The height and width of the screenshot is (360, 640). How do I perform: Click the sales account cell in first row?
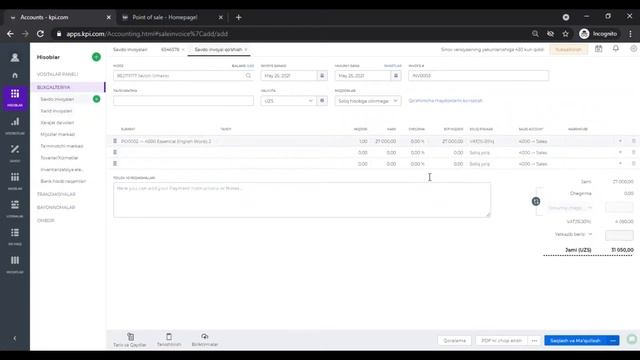[533, 141]
